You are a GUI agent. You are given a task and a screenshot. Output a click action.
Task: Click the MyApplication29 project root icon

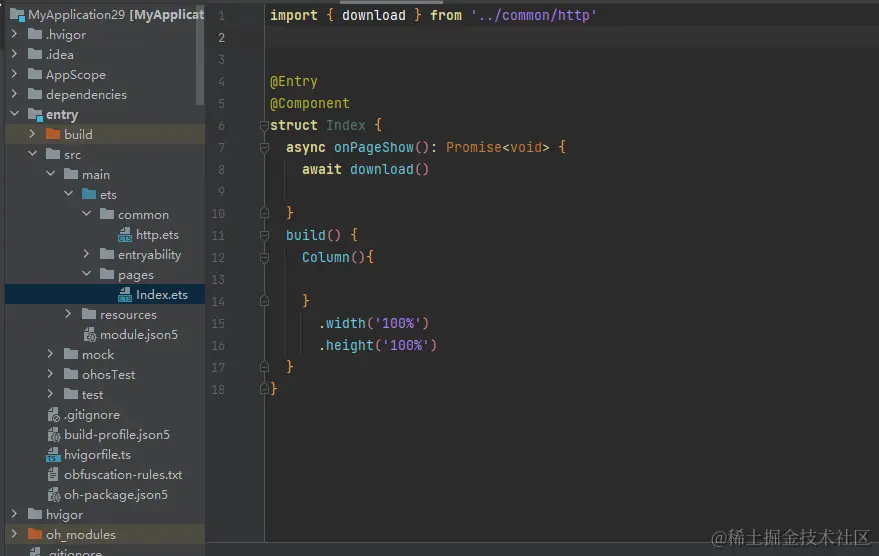coord(17,15)
